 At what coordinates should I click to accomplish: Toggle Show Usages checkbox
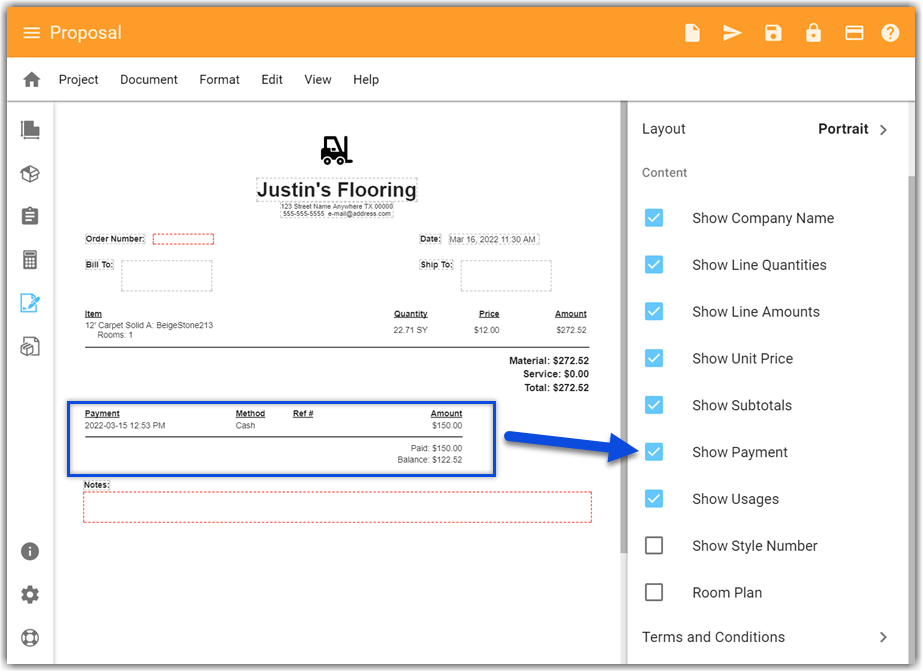point(653,499)
